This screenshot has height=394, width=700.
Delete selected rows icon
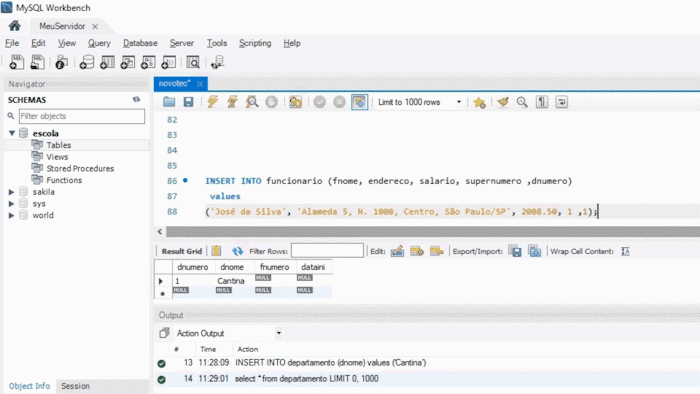click(x=437, y=251)
